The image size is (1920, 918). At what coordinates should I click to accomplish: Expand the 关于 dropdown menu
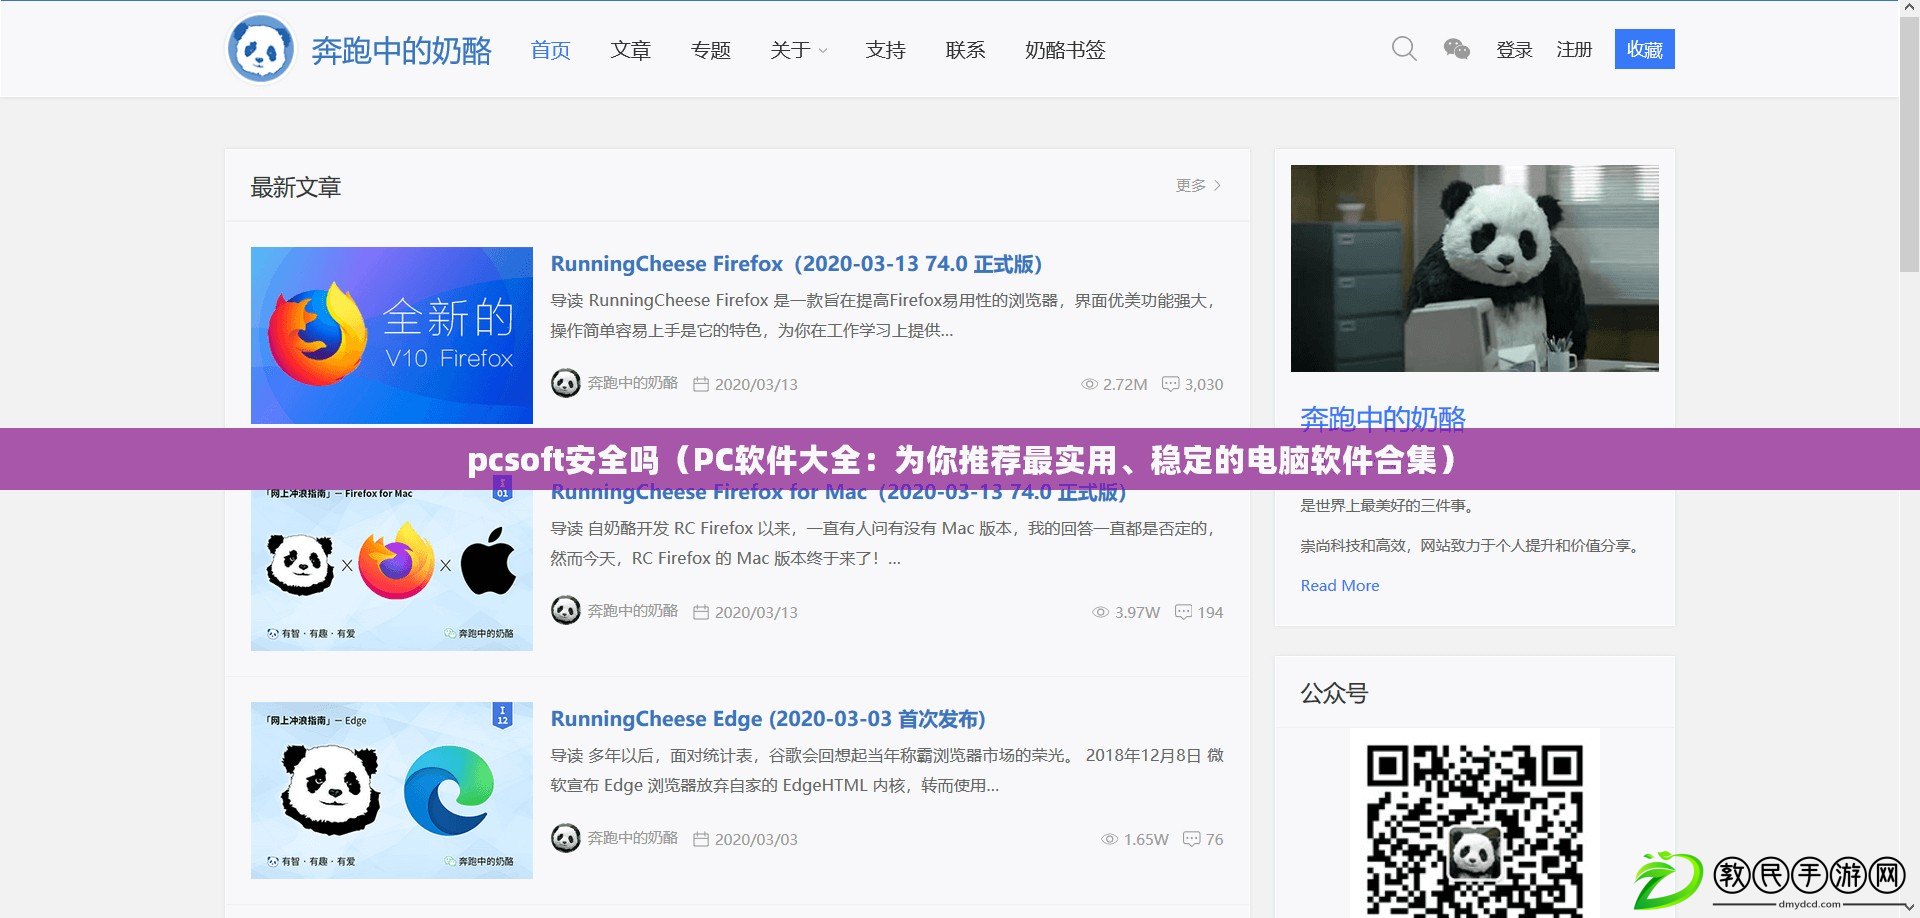point(798,50)
